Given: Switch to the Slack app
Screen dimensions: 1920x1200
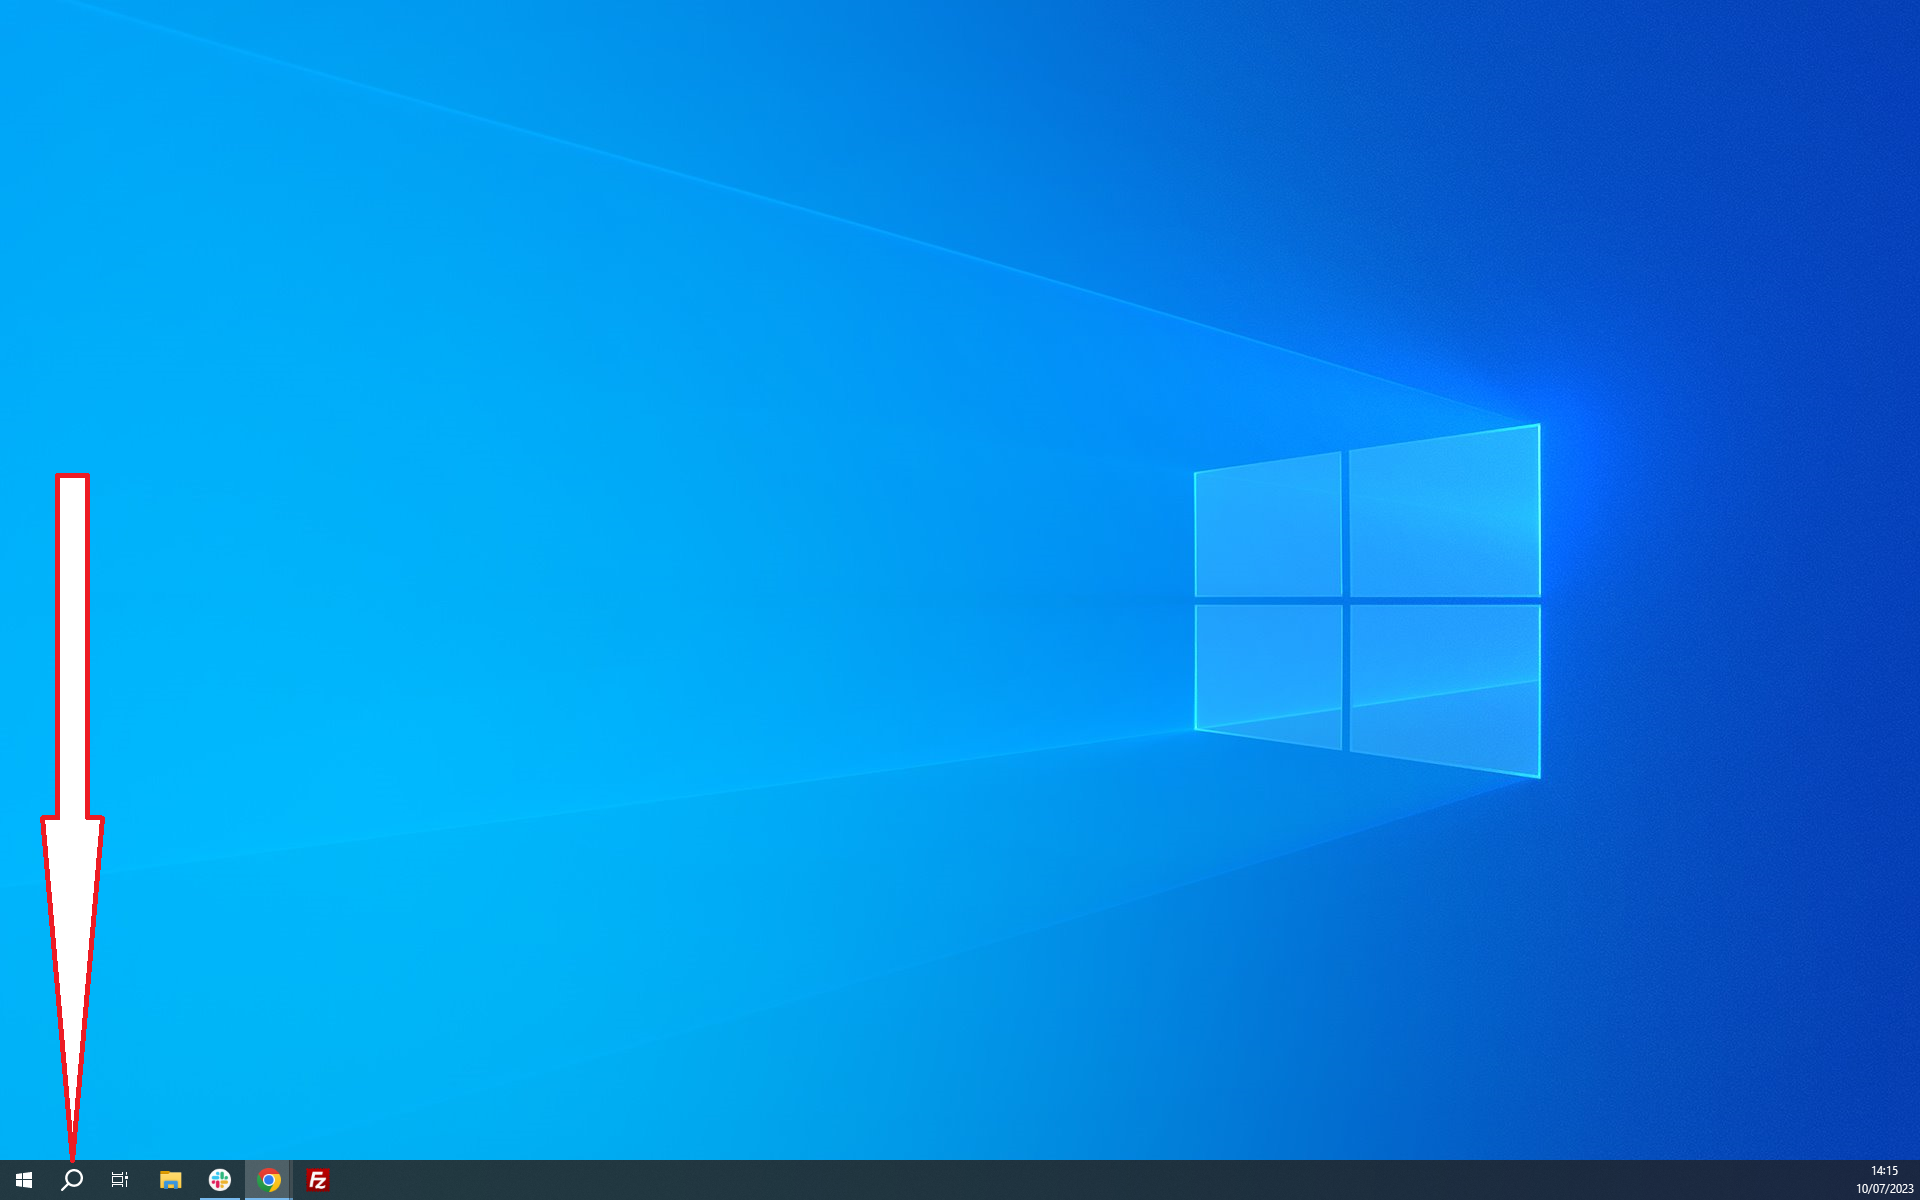Looking at the screenshot, I should click(x=220, y=1180).
